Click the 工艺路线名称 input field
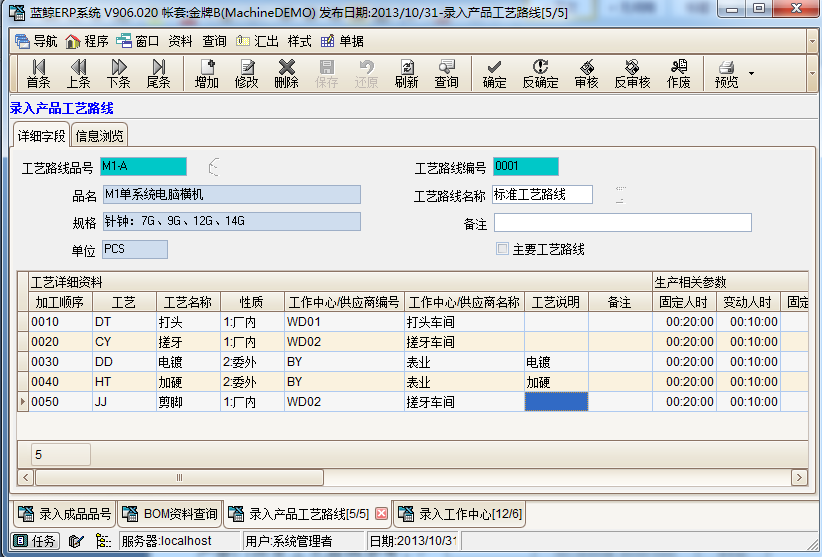Screen dimensions: 822x557 [542, 194]
